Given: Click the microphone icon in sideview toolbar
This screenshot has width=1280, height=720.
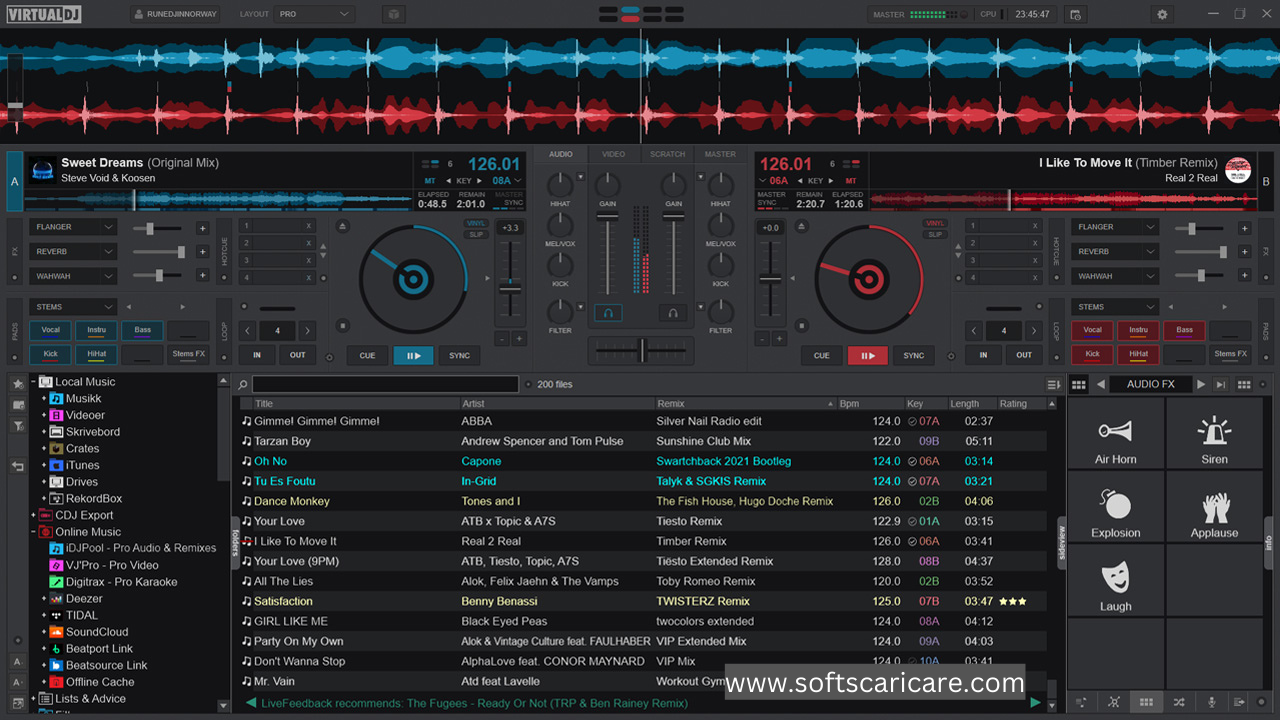Looking at the screenshot, I should click(x=1212, y=703).
